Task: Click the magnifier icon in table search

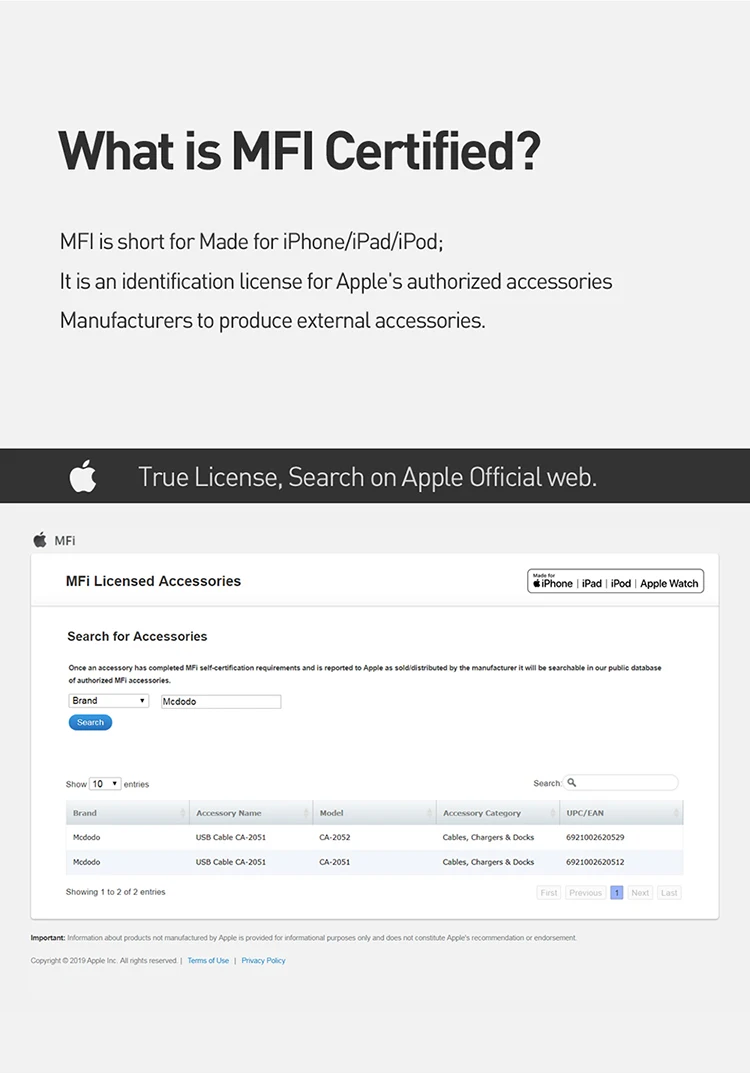Action: [x=572, y=783]
